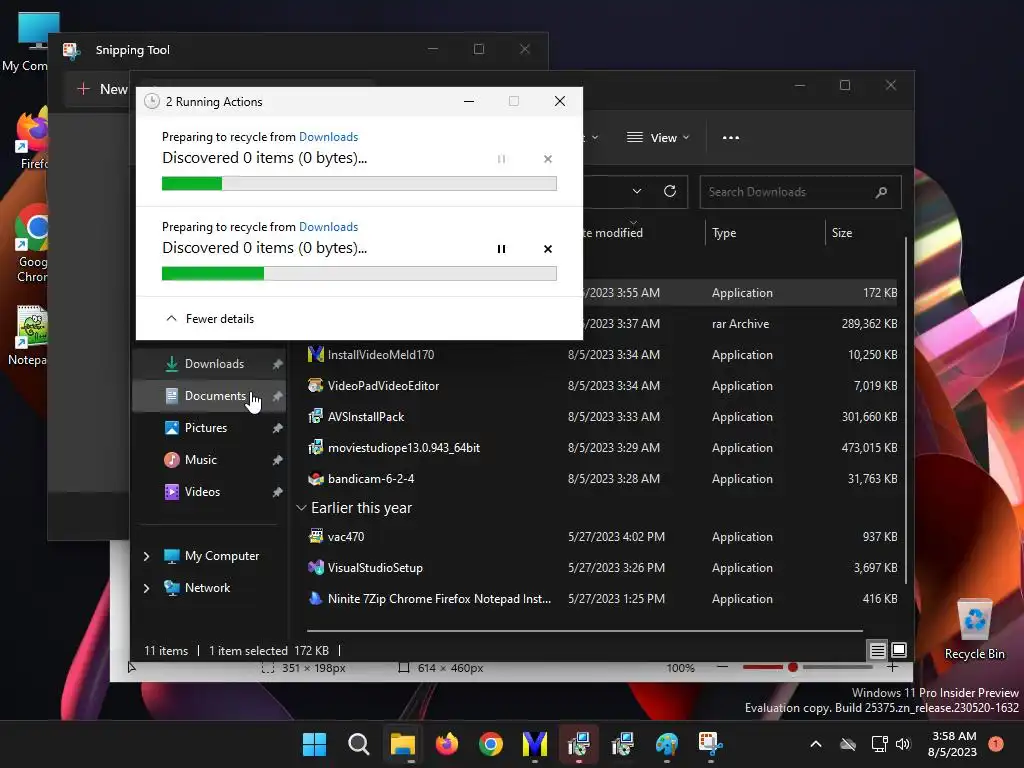Select AVSInstallPack file icon
The image size is (1024, 768).
pyautogui.click(x=316, y=417)
